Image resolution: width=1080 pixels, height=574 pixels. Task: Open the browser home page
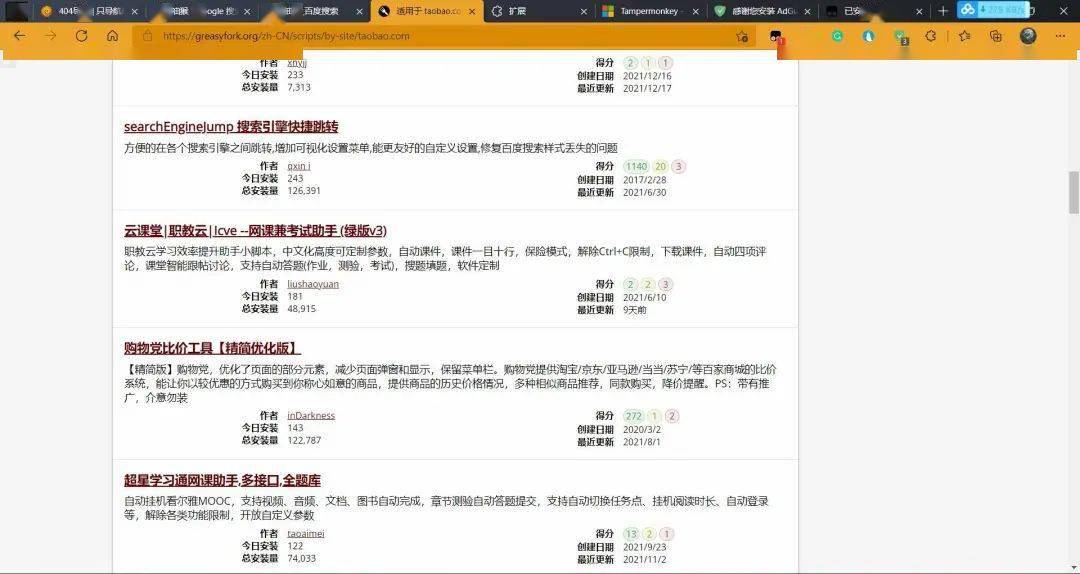pyautogui.click(x=112, y=36)
